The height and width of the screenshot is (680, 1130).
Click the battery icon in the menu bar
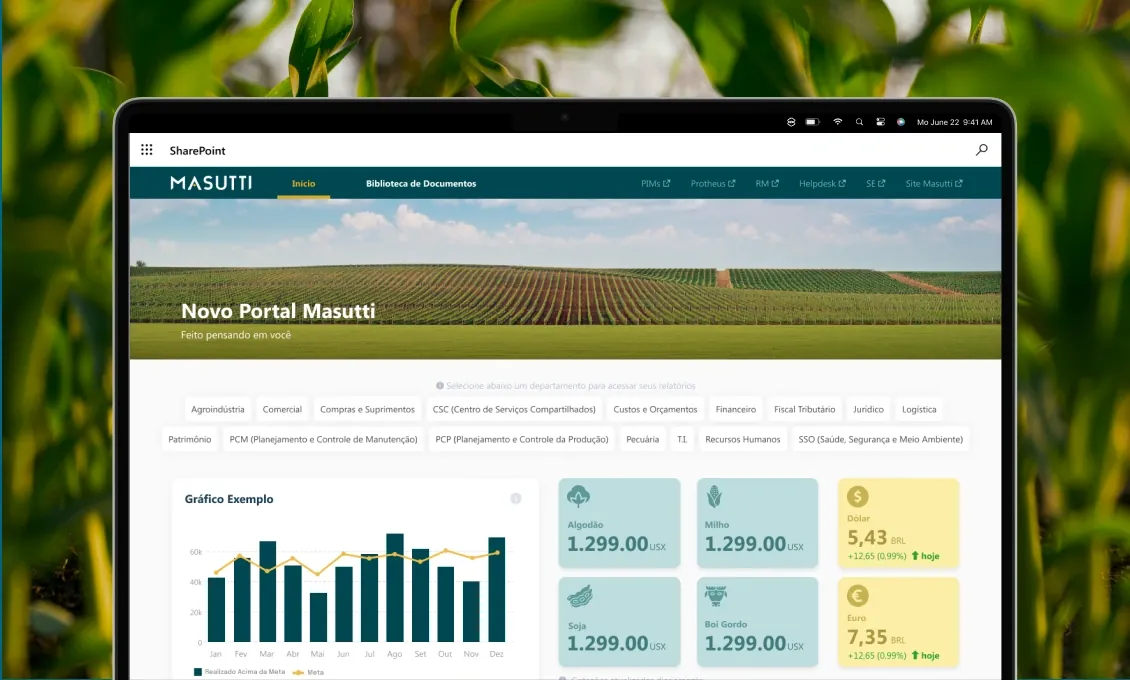813,122
